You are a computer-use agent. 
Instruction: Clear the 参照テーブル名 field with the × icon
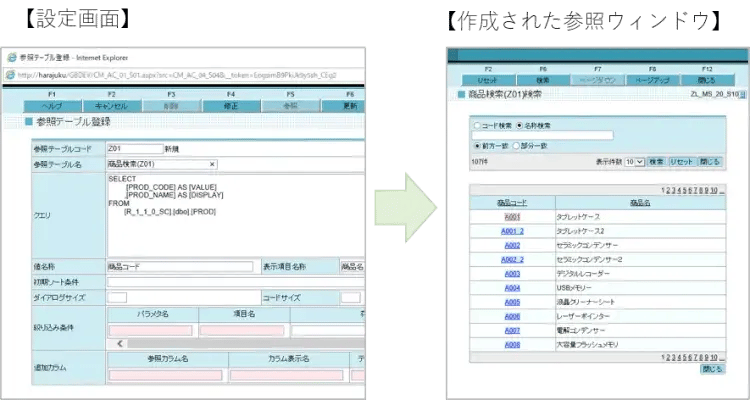(x=212, y=163)
